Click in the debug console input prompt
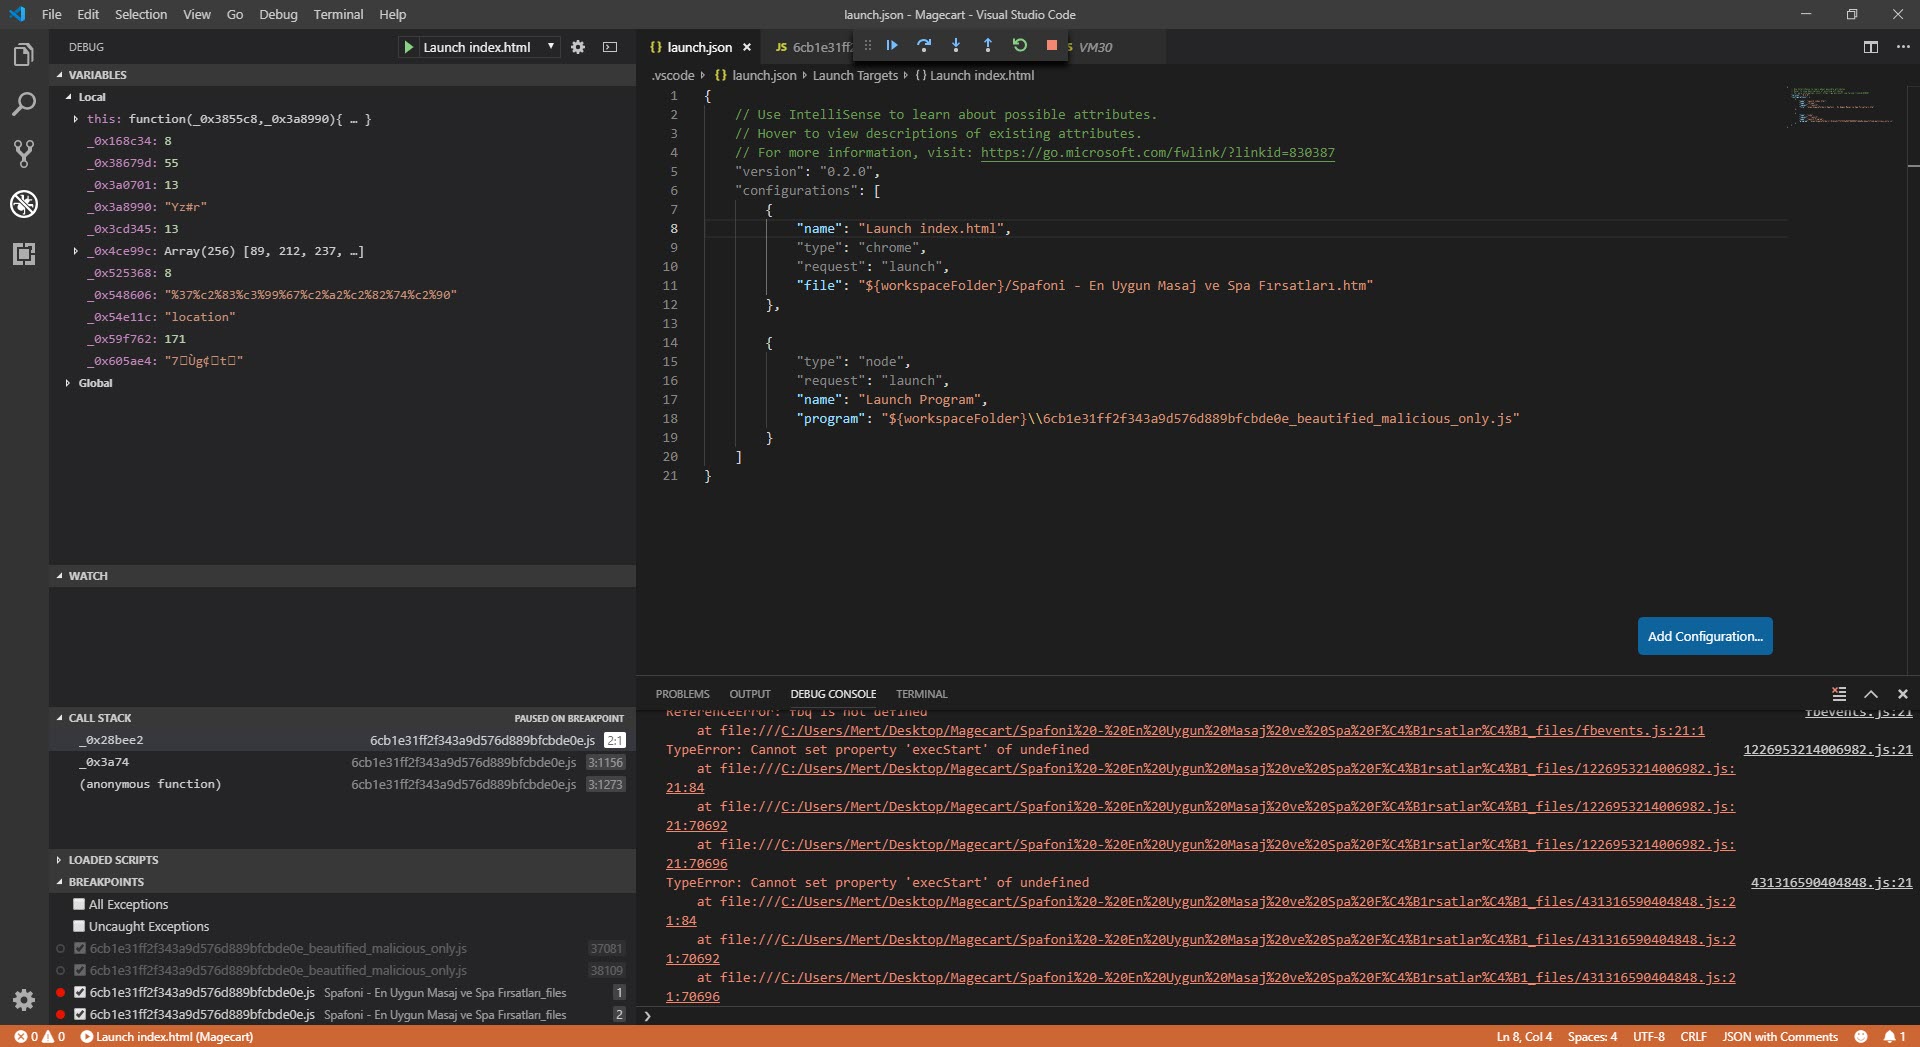This screenshot has width=1920, height=1047. pos(1280,1016)
